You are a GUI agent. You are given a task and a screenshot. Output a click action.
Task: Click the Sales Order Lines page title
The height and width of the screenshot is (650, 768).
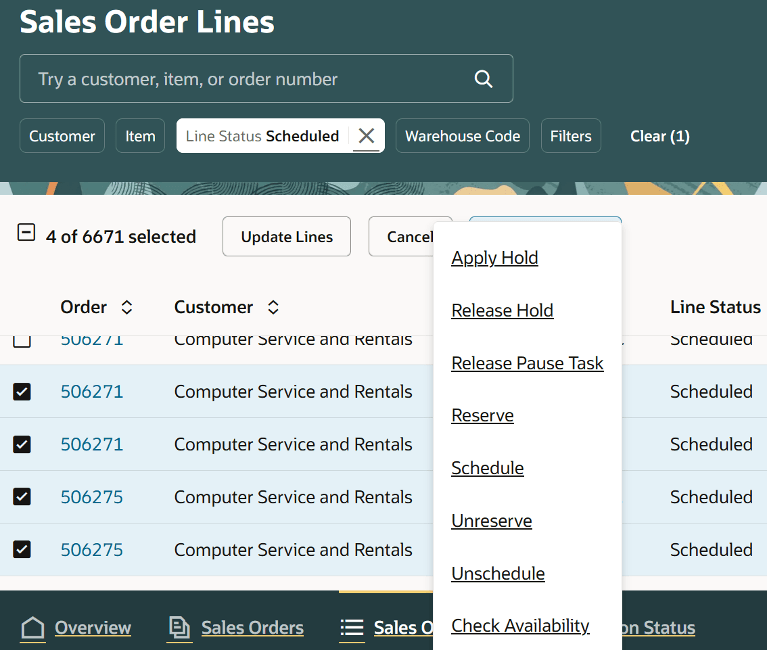[147, 22]
